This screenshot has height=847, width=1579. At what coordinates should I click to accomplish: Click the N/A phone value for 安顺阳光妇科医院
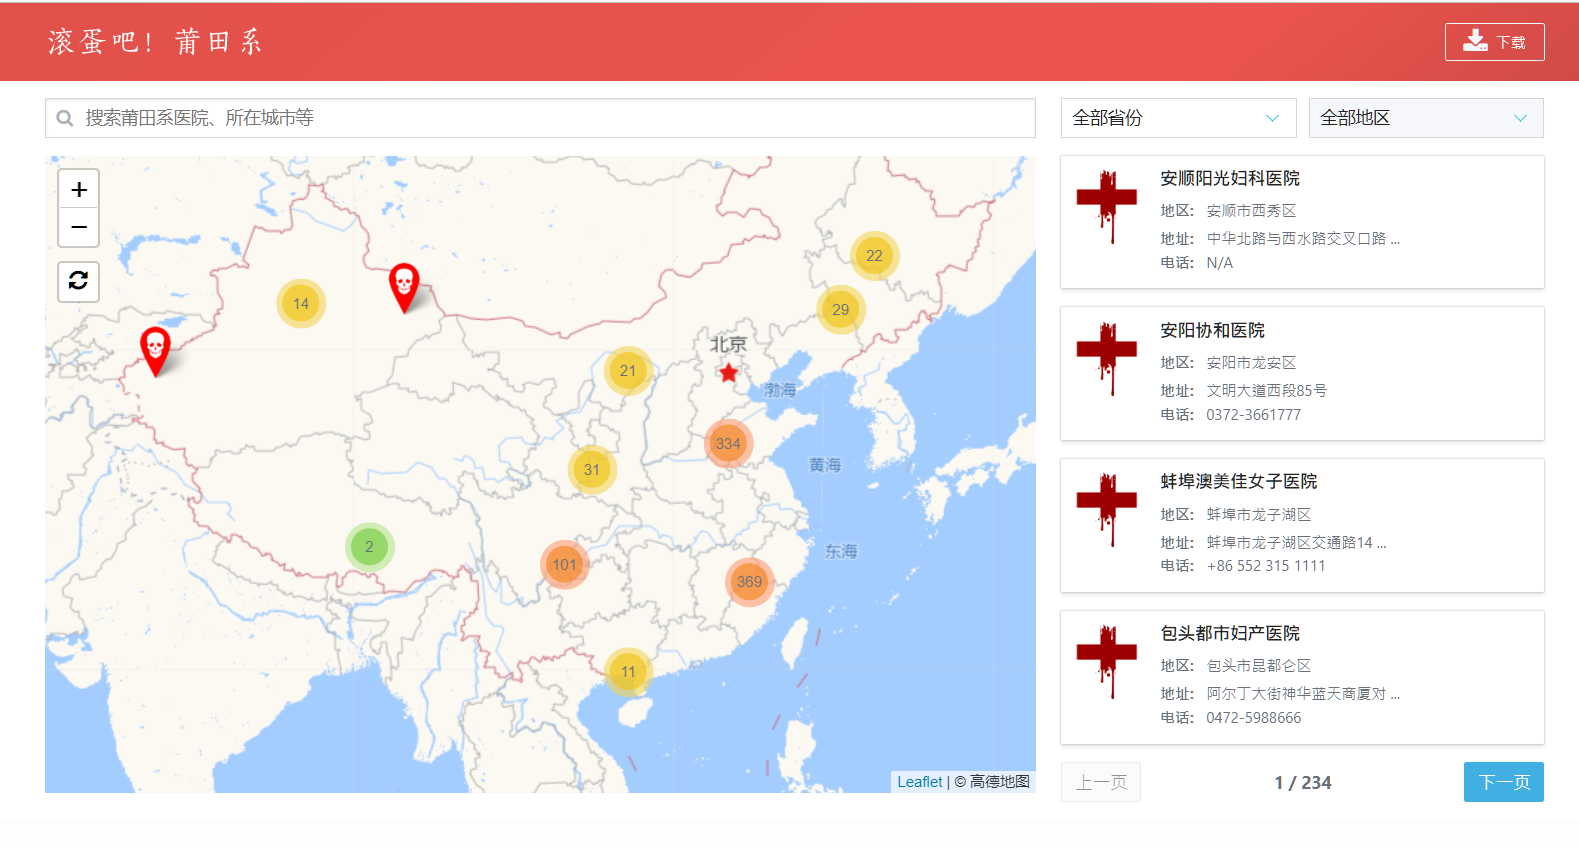click(x=1220, y=263)
